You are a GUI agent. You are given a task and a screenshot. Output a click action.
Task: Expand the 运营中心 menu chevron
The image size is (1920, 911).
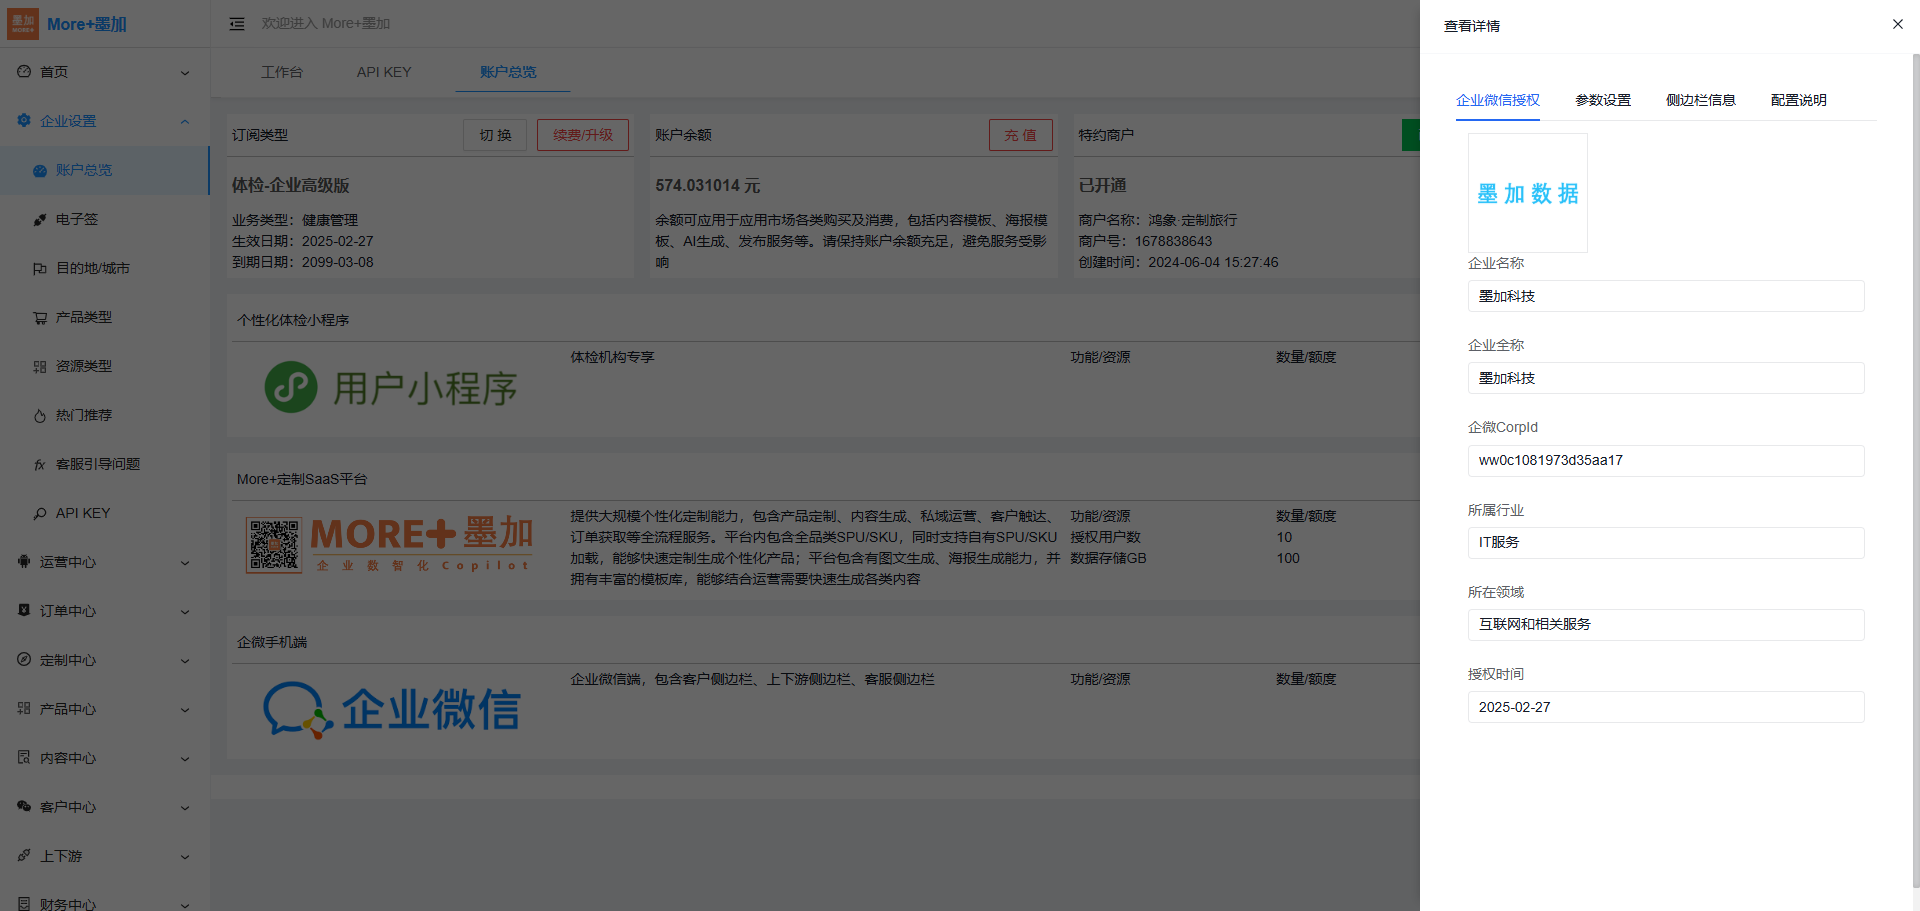coord(185,563)
